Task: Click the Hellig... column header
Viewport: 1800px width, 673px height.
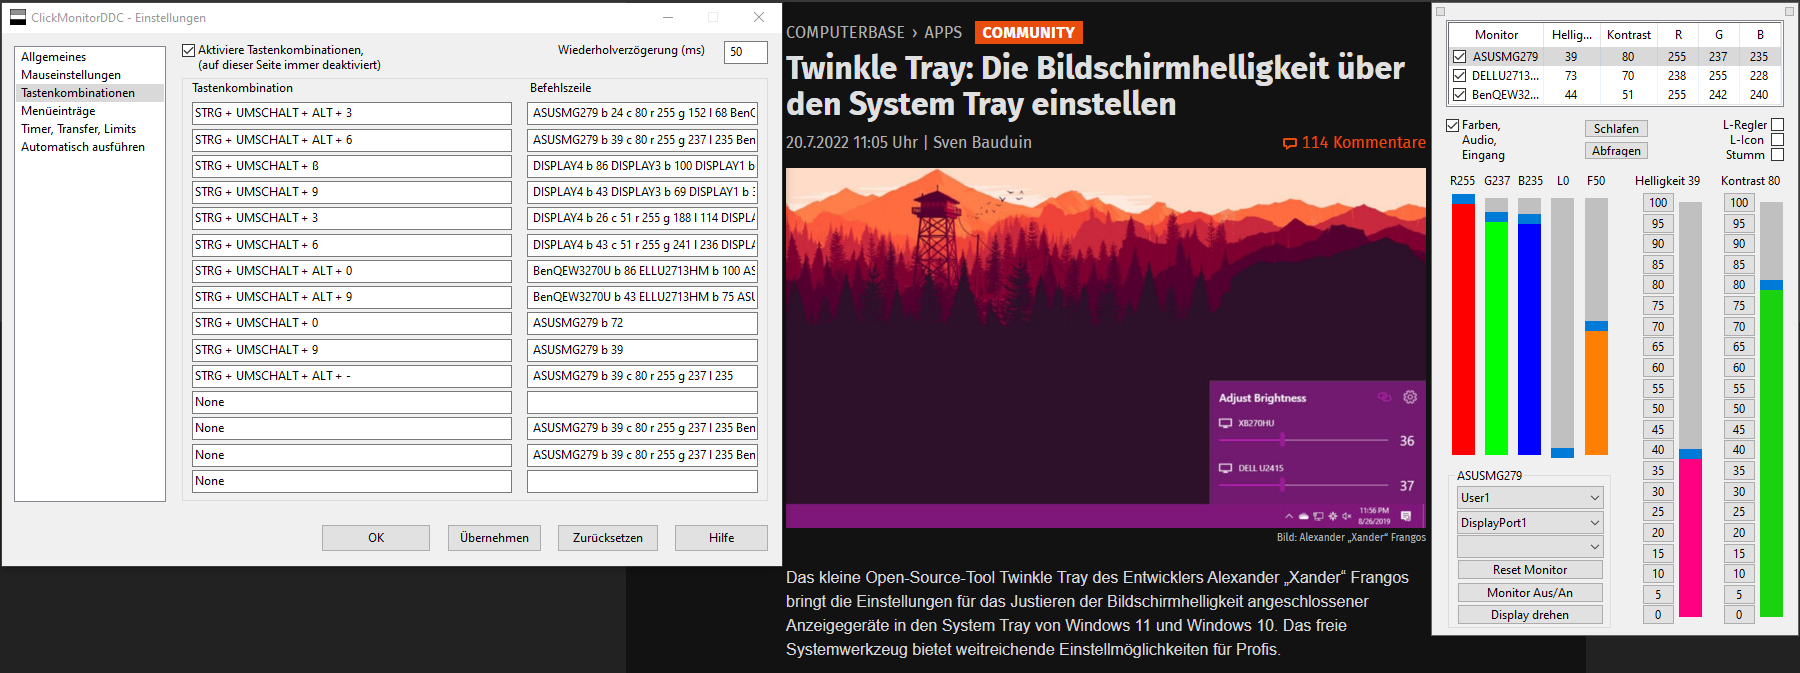Action: click(x=1571, y=35)
